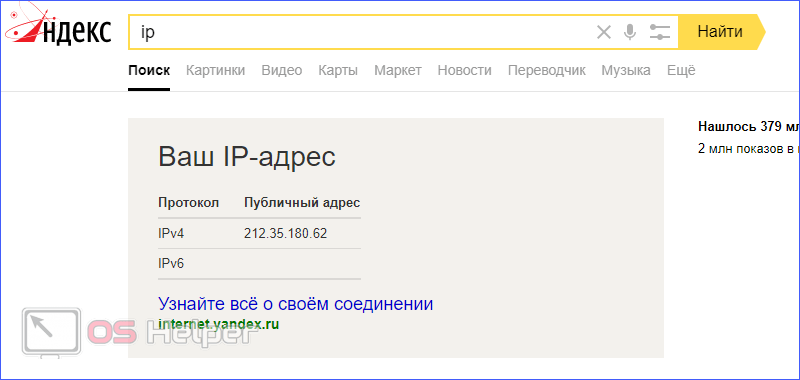This screenshot has width=800, height=380.
Task: Open Узнайте всё о своём соединении link
Action: tap(295, 304)
